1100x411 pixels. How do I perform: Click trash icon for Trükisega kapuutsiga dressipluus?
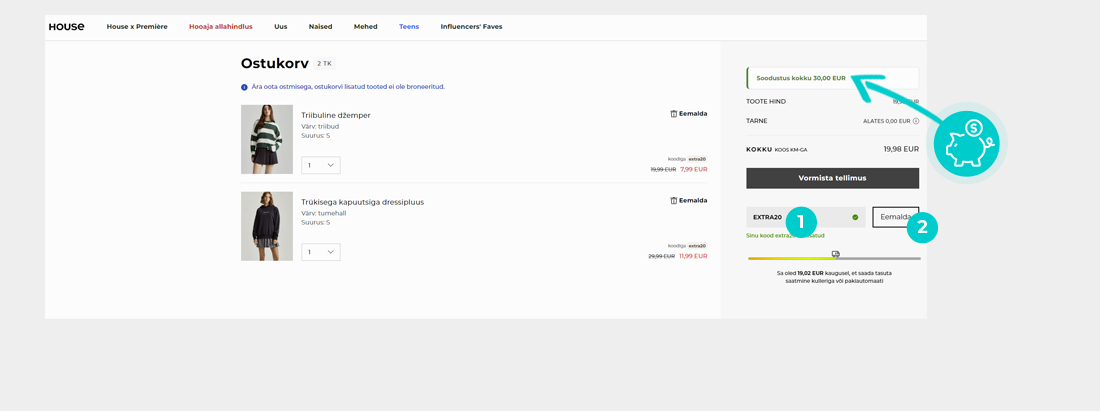pyautogui.click(x=674, y=200)
